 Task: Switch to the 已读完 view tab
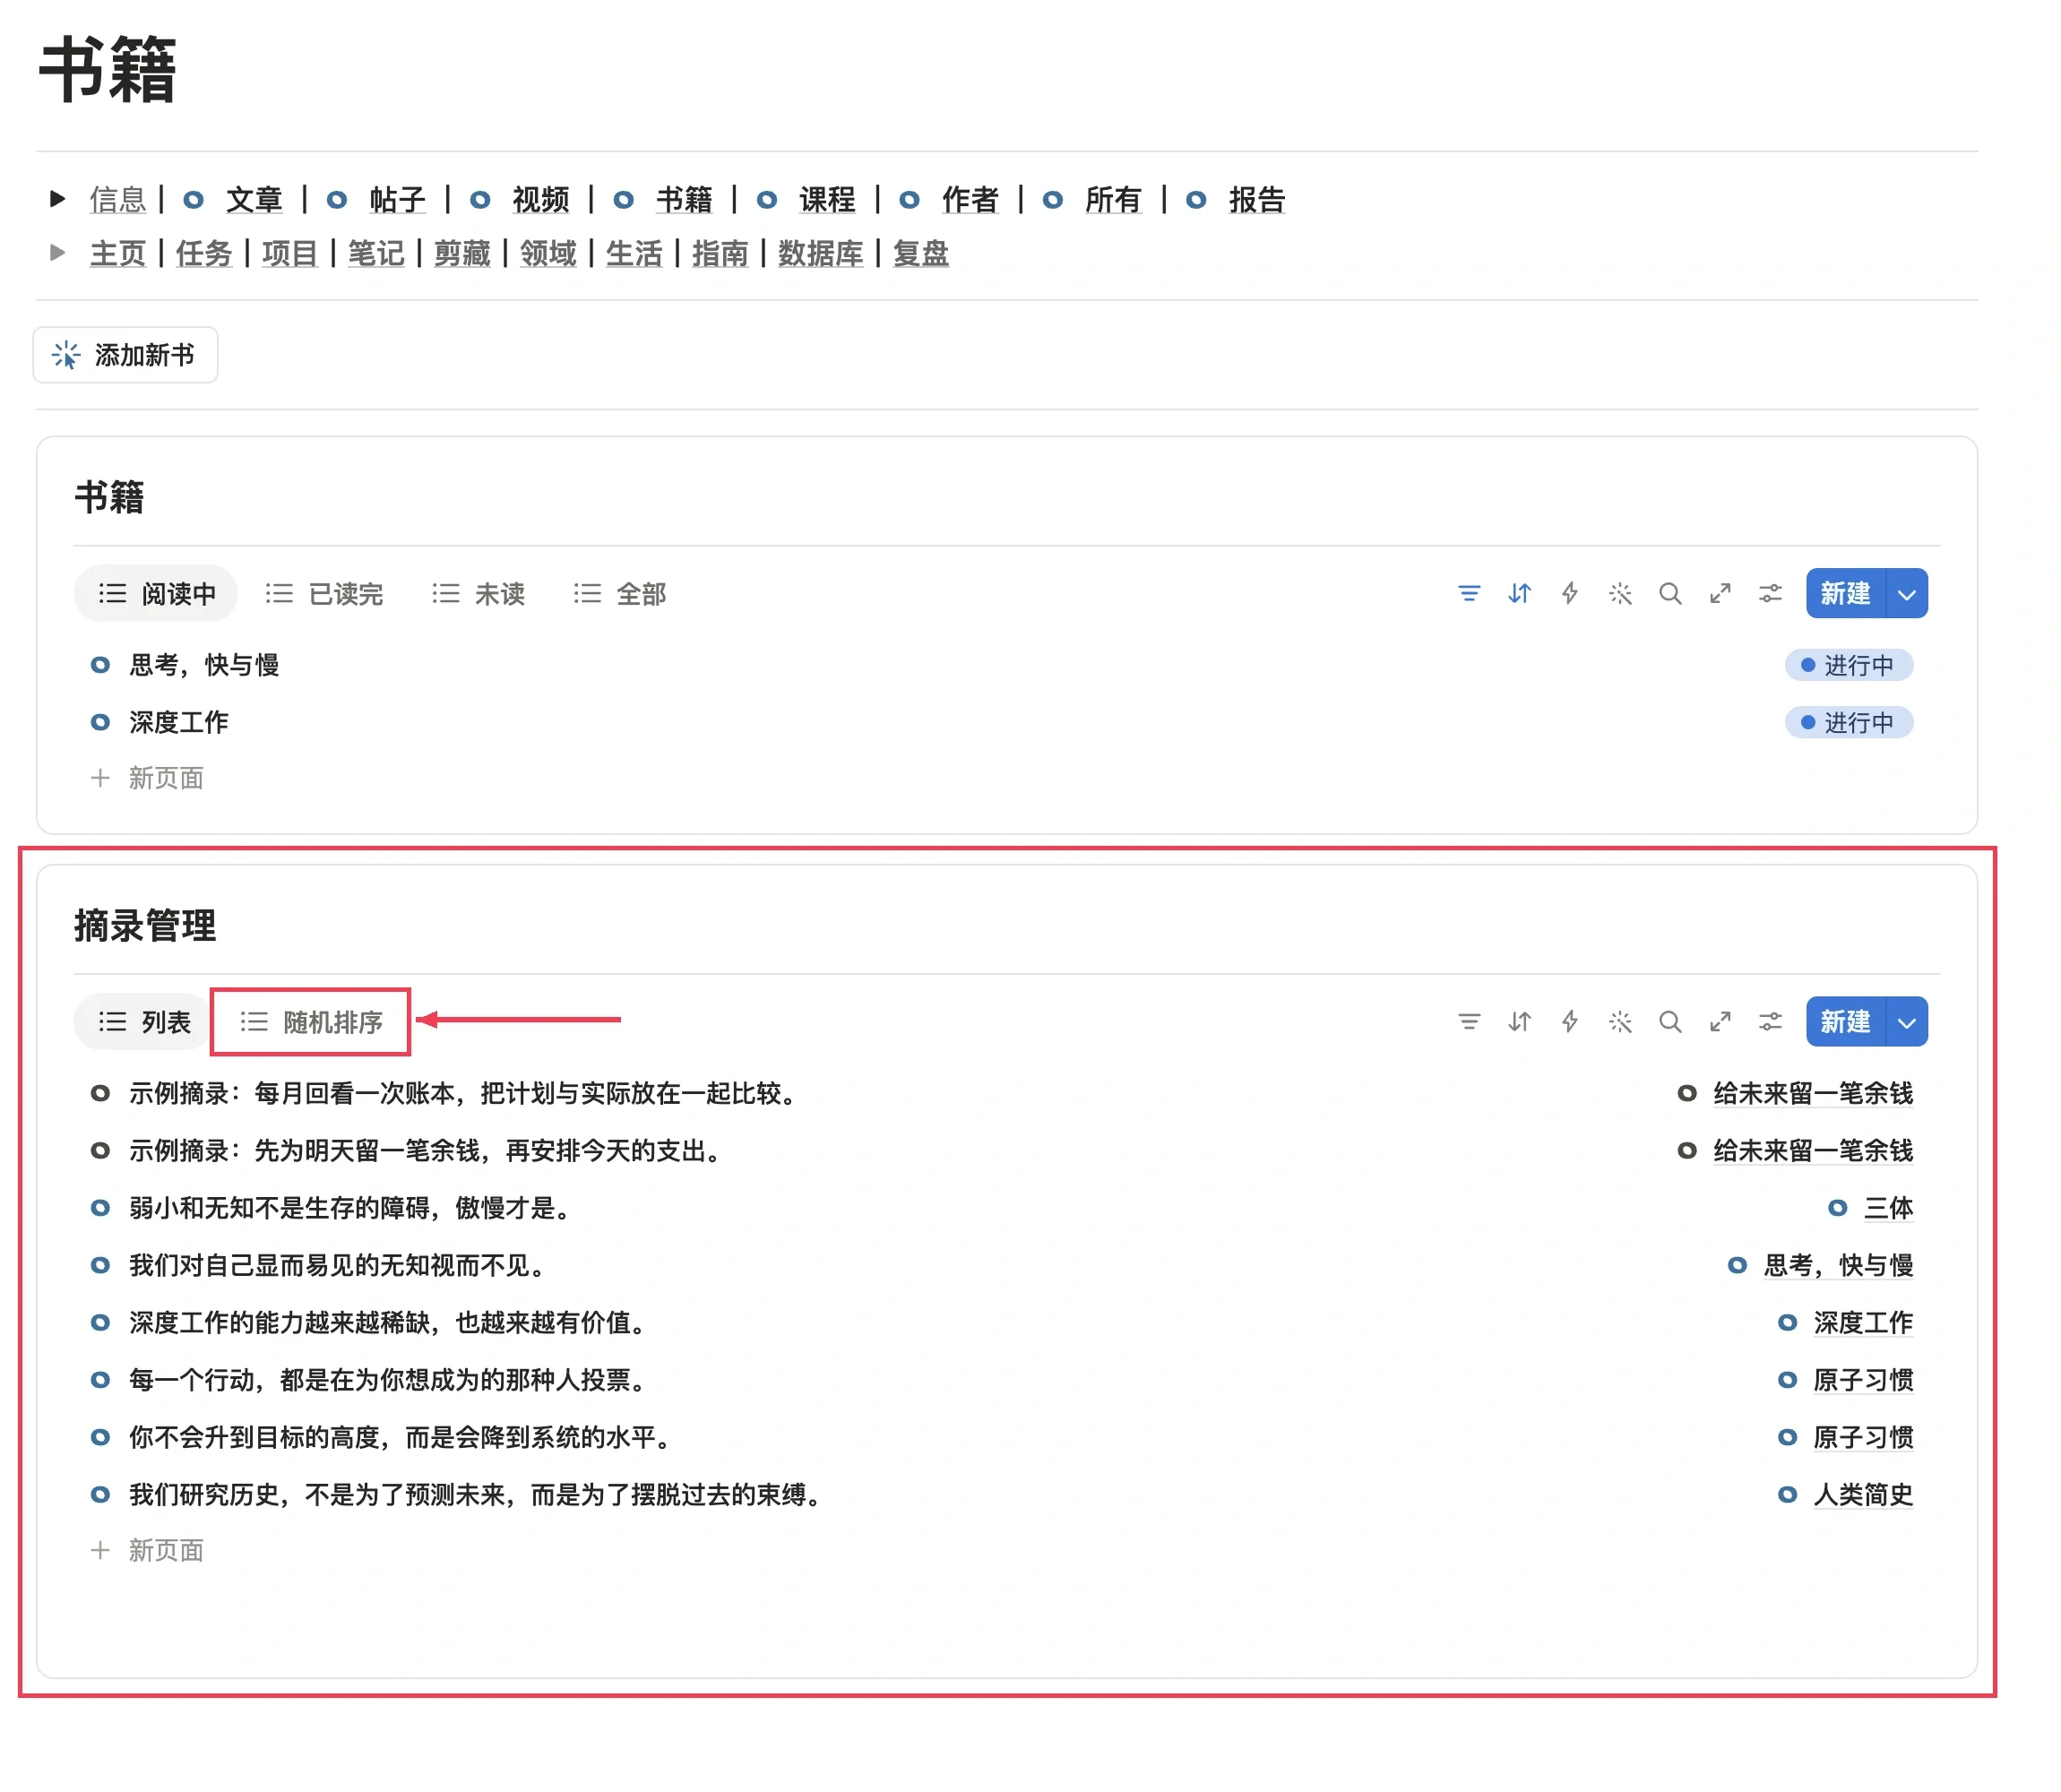pos(324,594)
